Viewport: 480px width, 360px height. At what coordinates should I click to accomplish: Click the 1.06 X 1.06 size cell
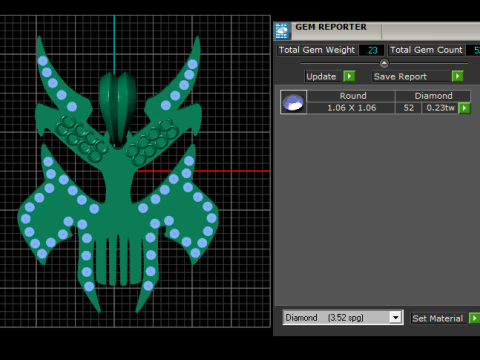(x=351, y=108)
